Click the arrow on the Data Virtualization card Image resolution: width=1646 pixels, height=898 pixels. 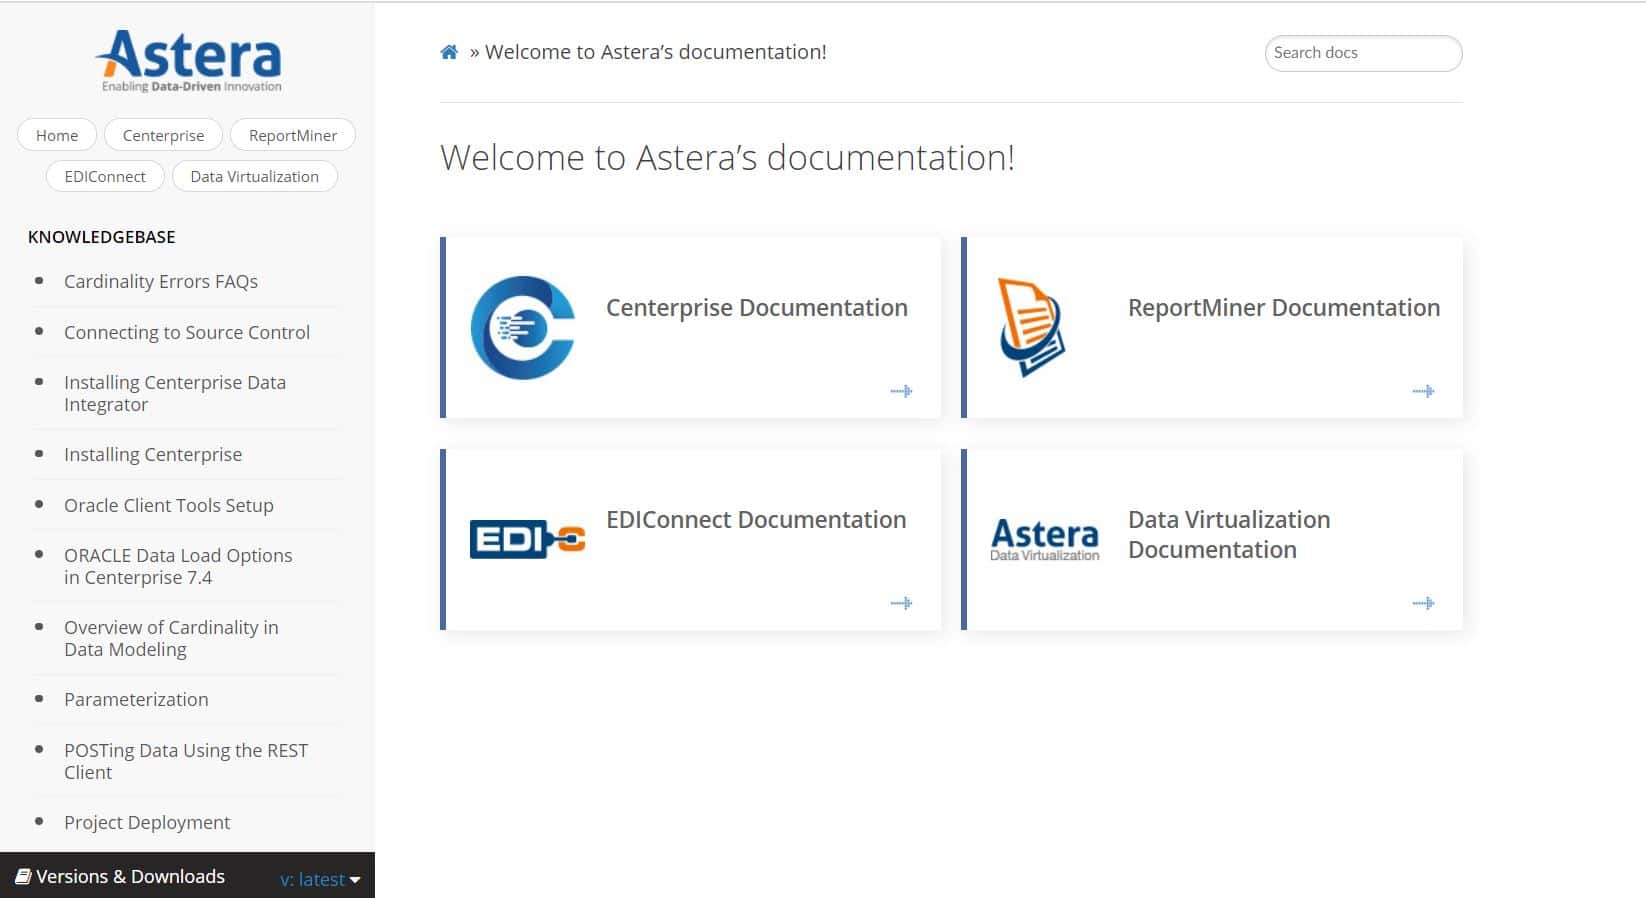click(x=1422, y=603)
